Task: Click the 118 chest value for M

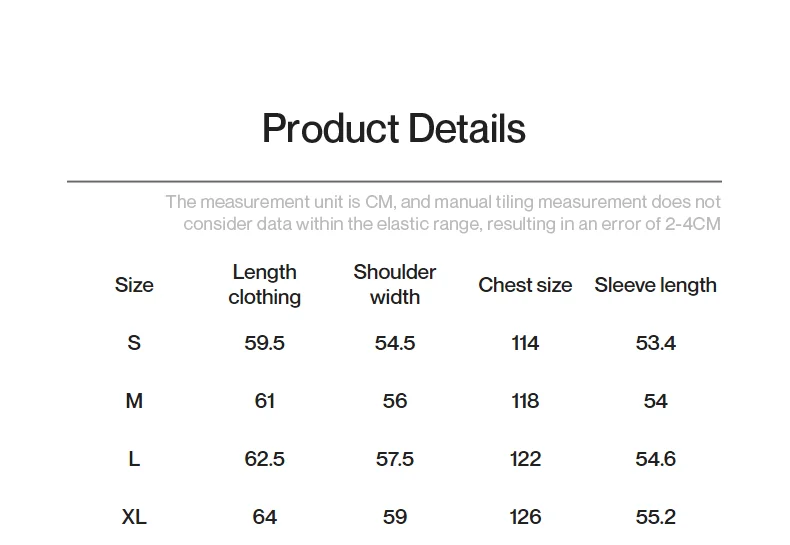Action: (525, 401)
